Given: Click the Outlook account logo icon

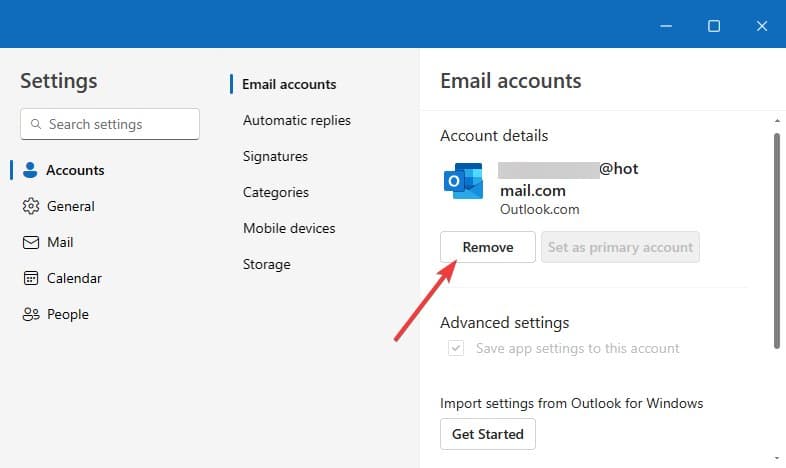Looking at the screenshot, I should 464,180.
